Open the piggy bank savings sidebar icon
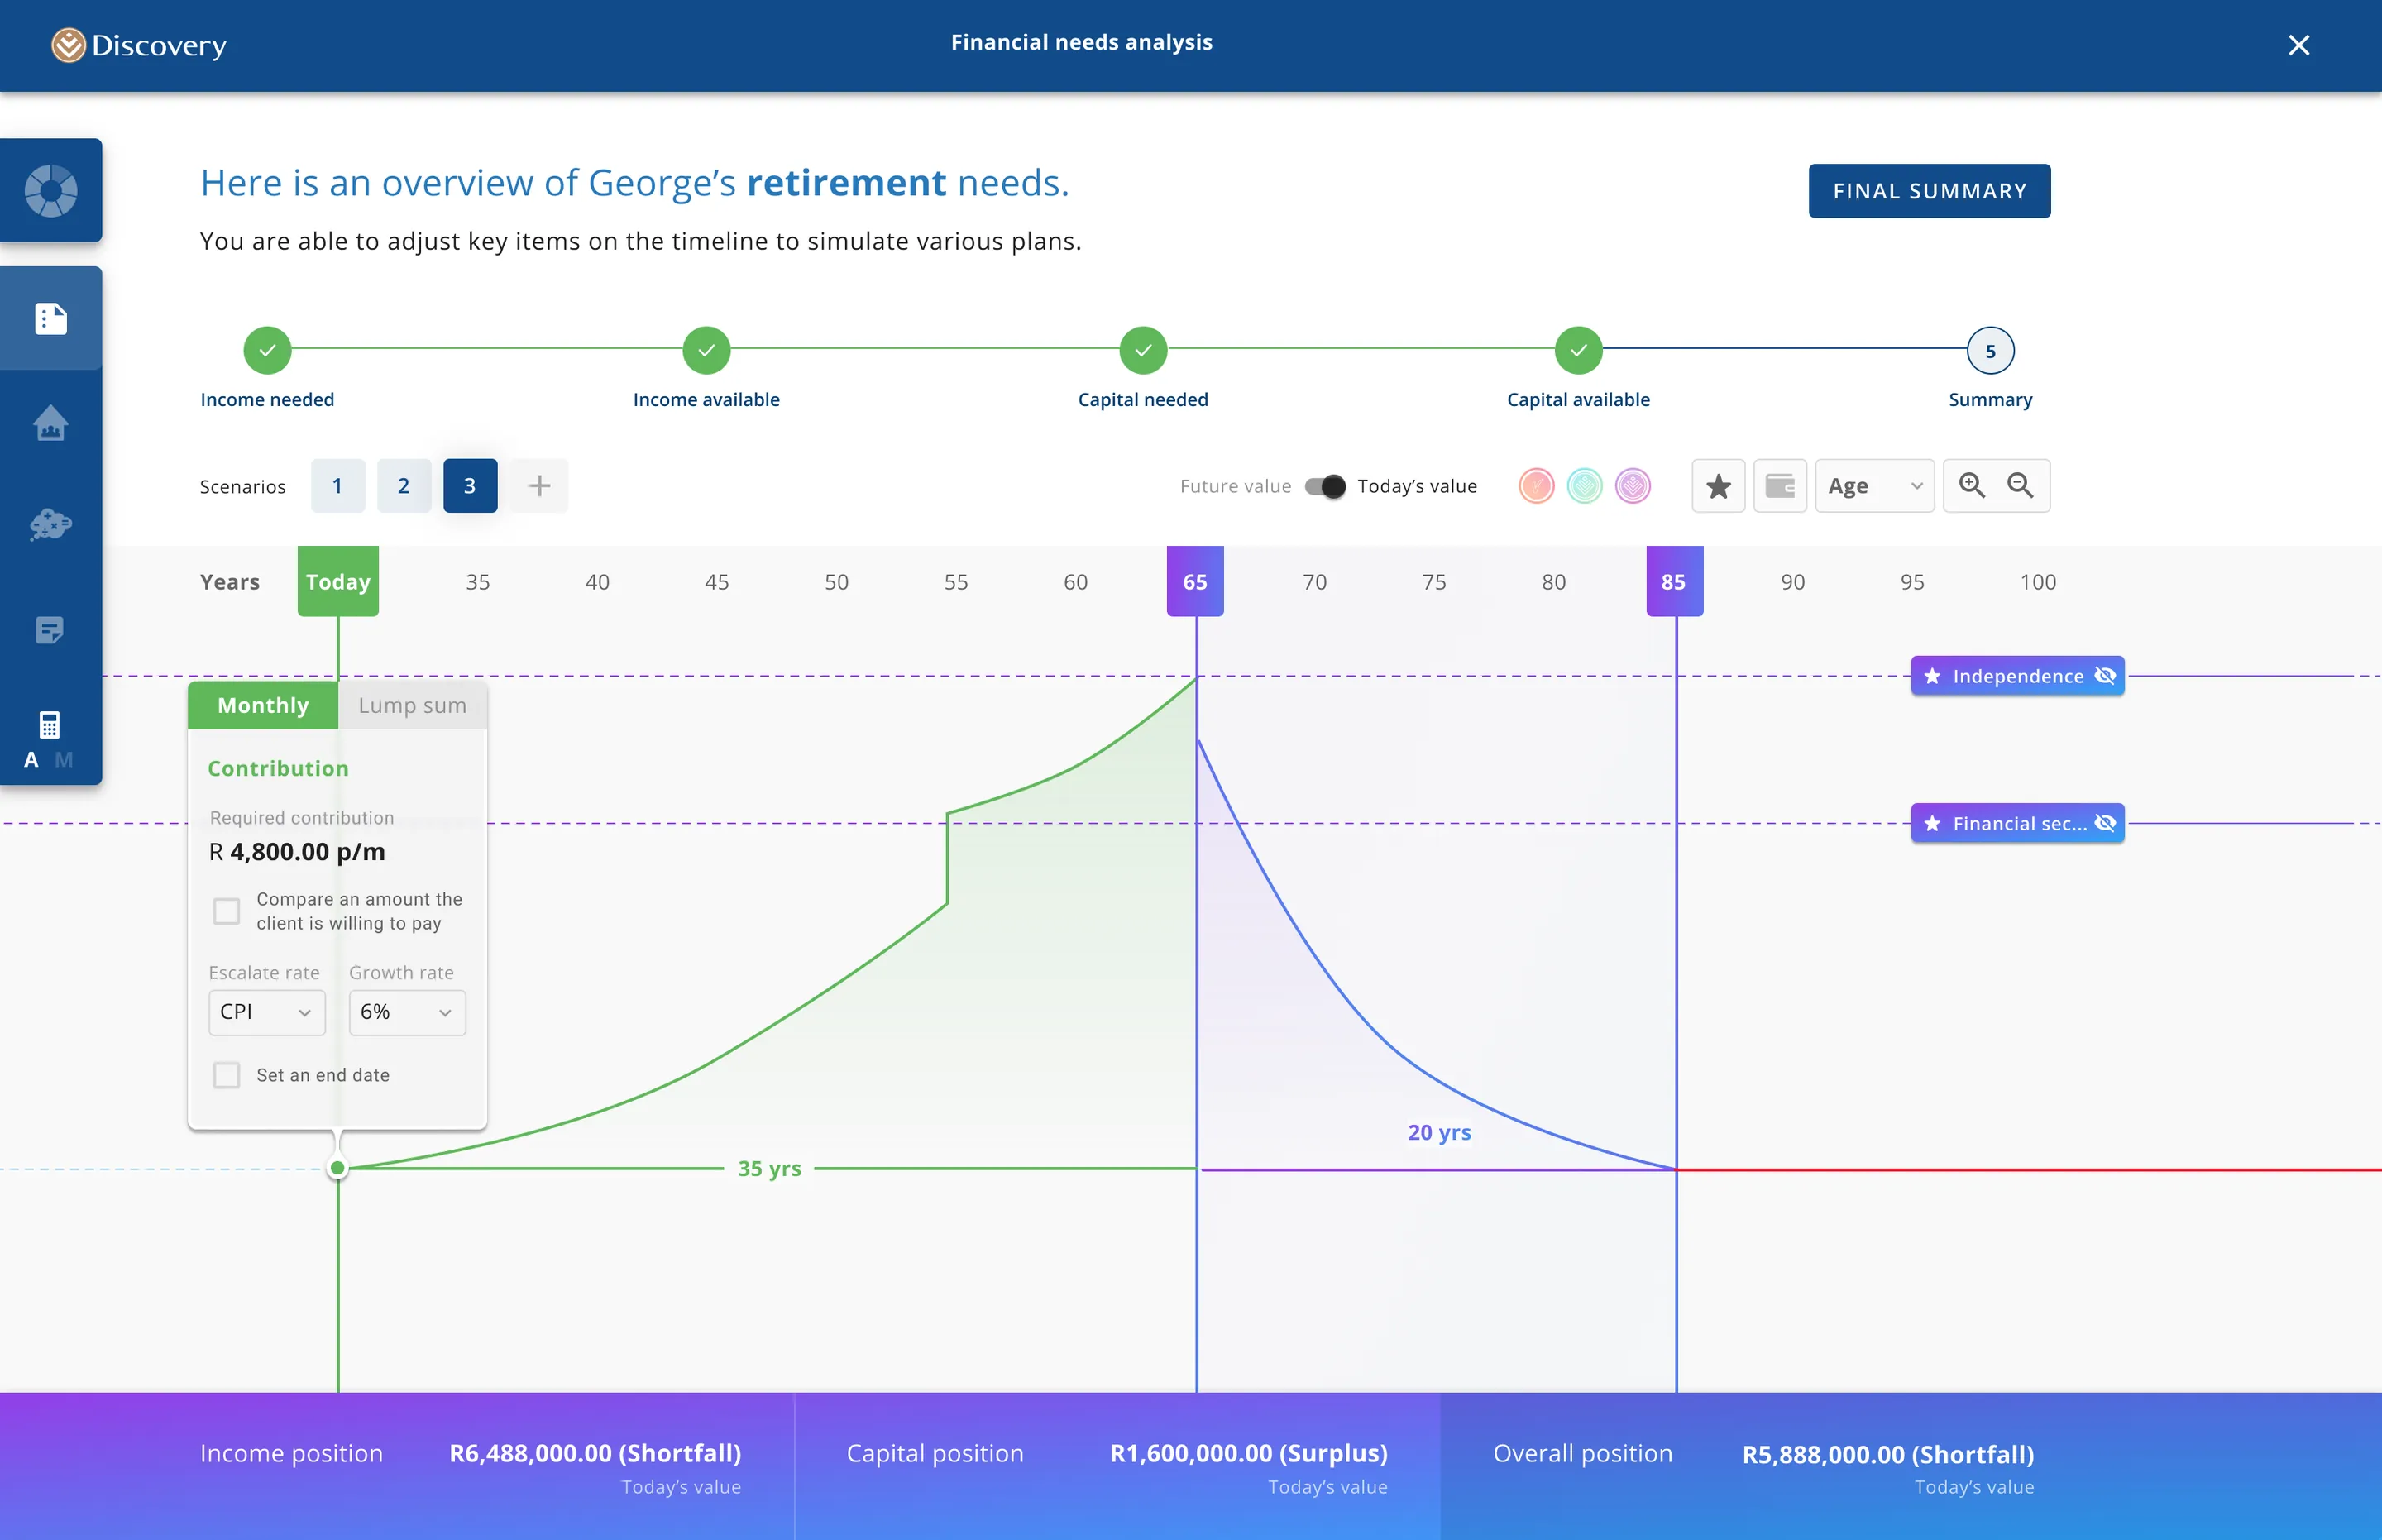2382x1540 pixels. (51, 524)
